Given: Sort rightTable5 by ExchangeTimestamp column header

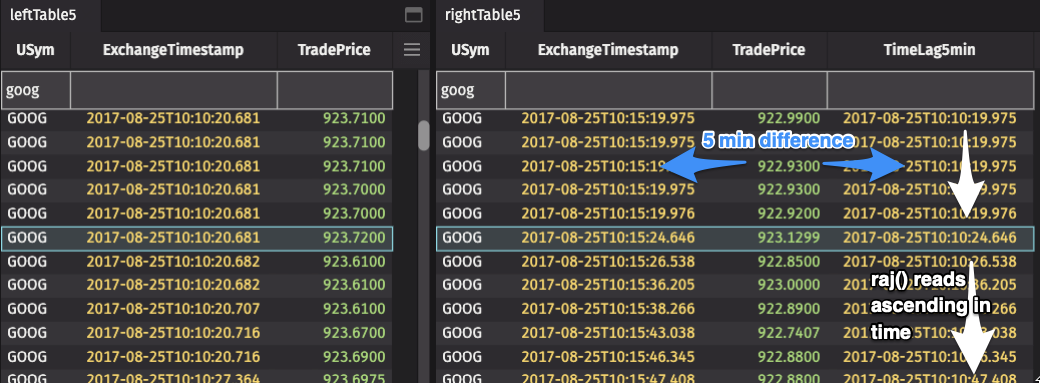Looking at the screenshot, I should [608, 50].
